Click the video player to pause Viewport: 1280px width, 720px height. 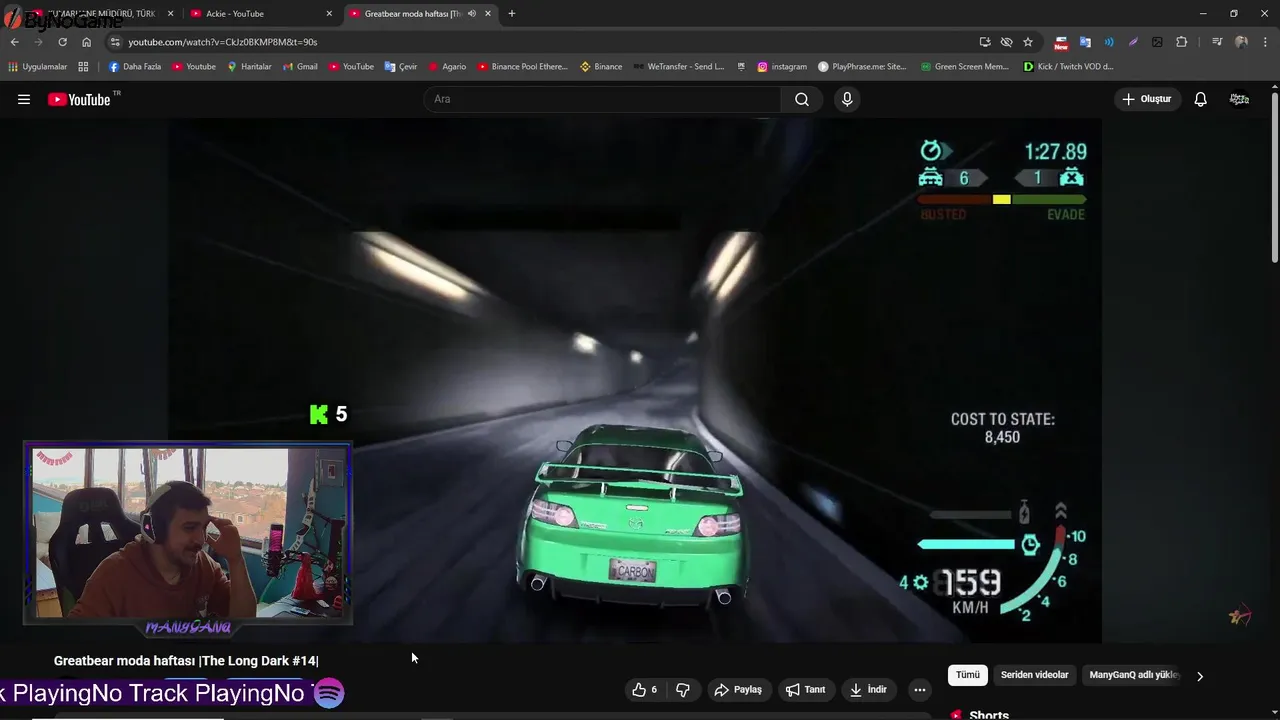634,380
